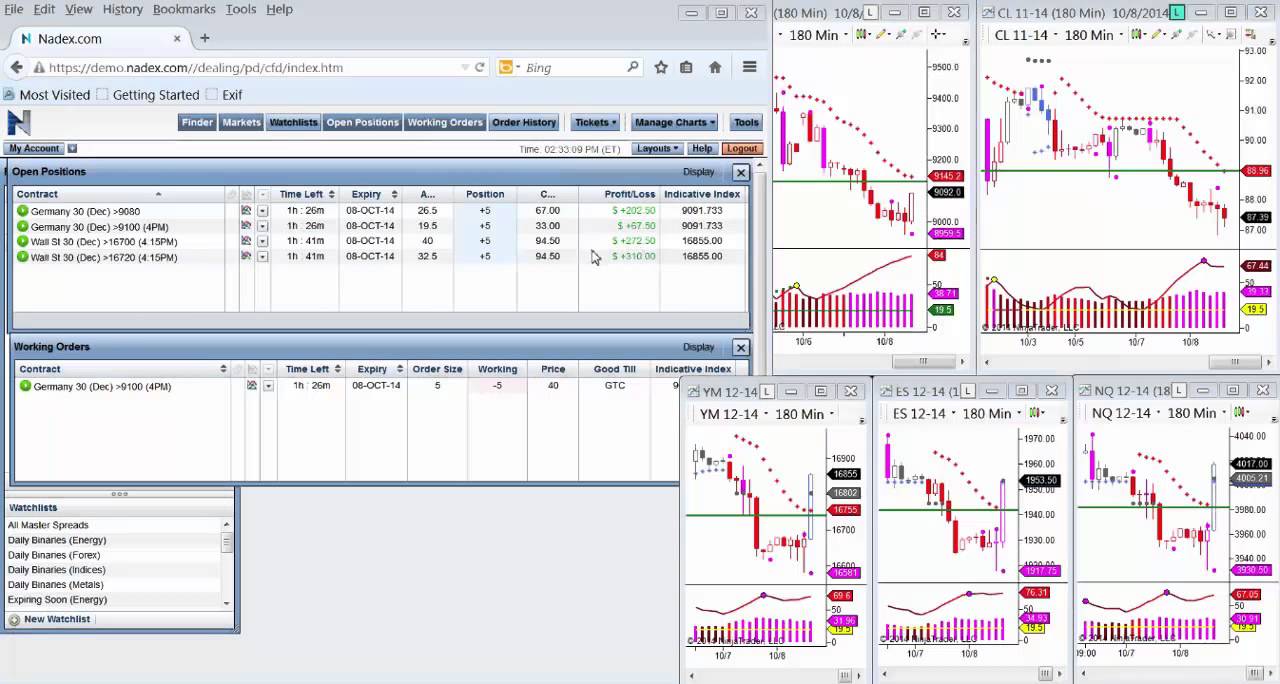The width and height of the screenshot is (1280, 684).
Task: Click chart style icon in ES 12-14 chart
Action: click(x=1037, y=413)
